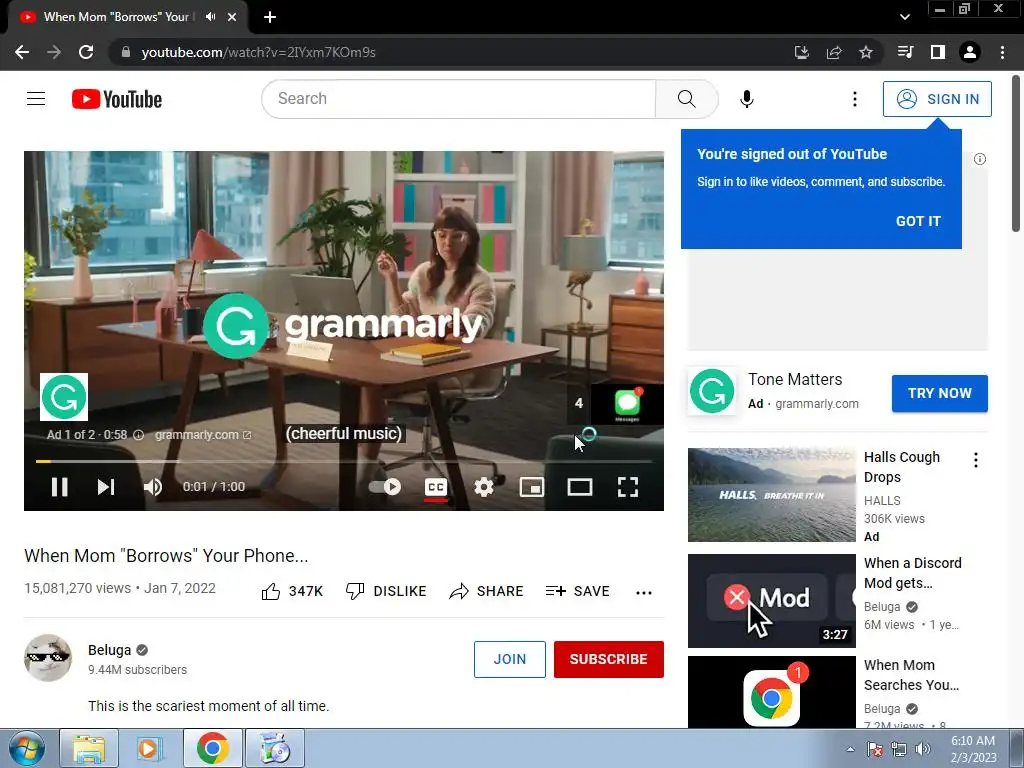
Task: Mute the video player volume
Action: point(153,487)
